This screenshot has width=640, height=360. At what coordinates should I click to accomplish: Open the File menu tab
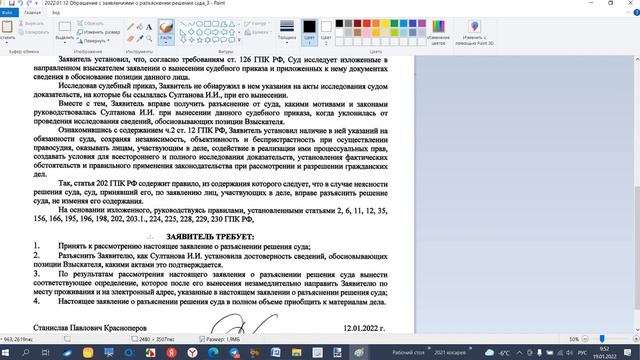(8, 13)
